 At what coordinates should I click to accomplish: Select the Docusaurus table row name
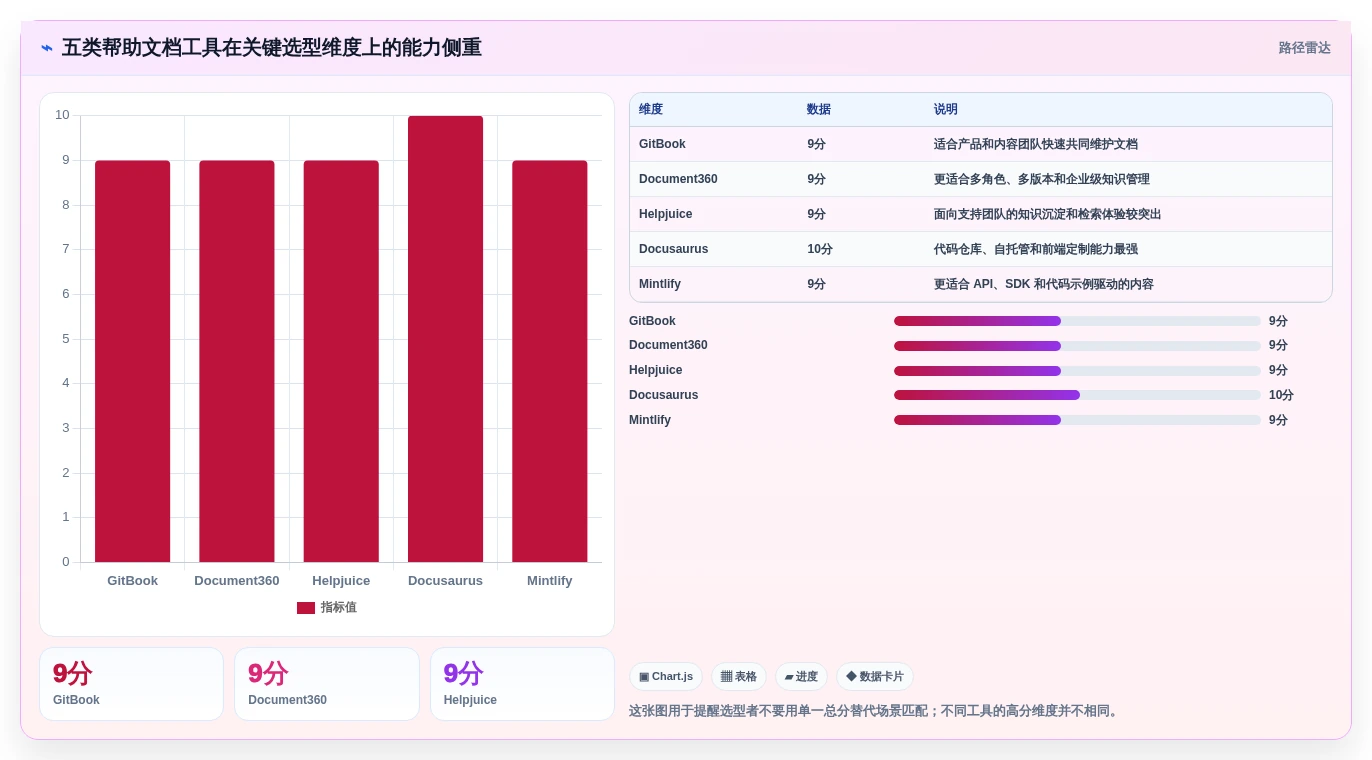(674, 249)
